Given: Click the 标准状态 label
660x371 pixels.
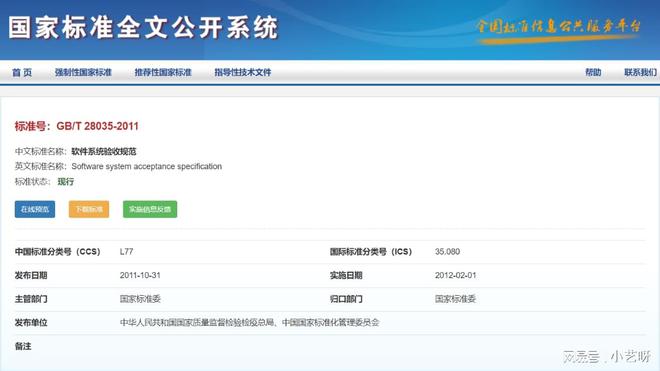Looking at the screenshot, I should point(33,181).
